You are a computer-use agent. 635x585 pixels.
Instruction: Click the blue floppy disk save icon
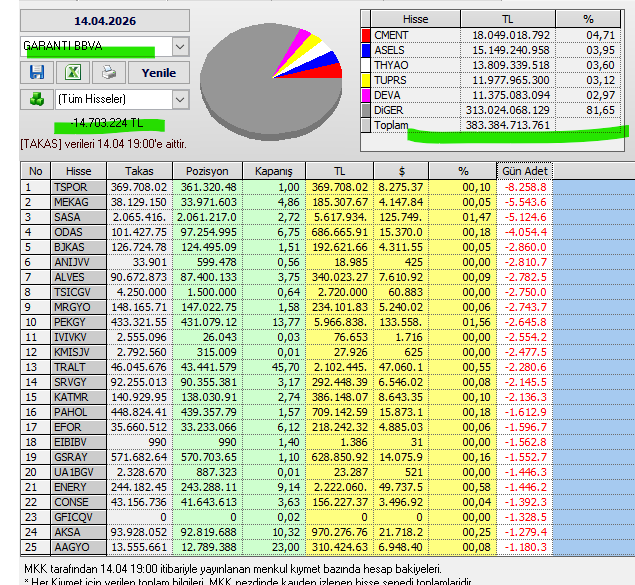pyautogui.click(x=37, y=72)
